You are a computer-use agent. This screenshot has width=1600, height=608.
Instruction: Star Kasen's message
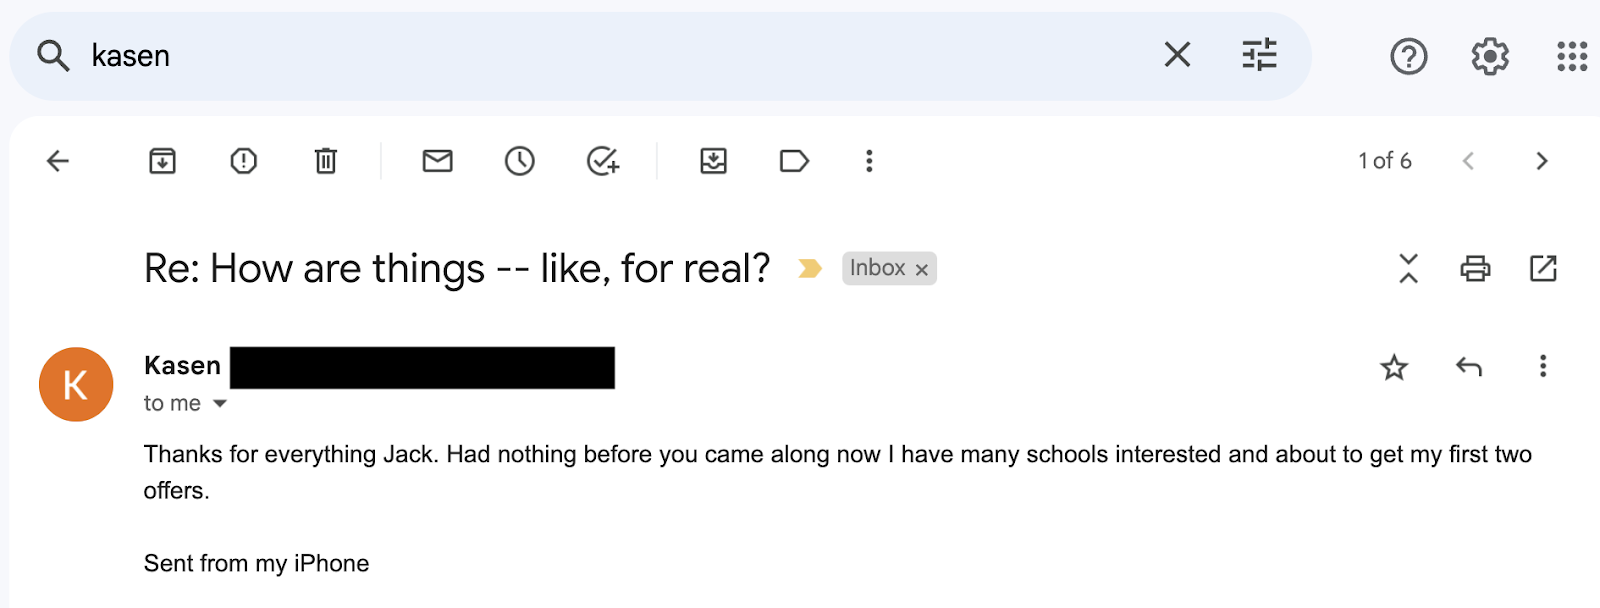coord(1394,367)
